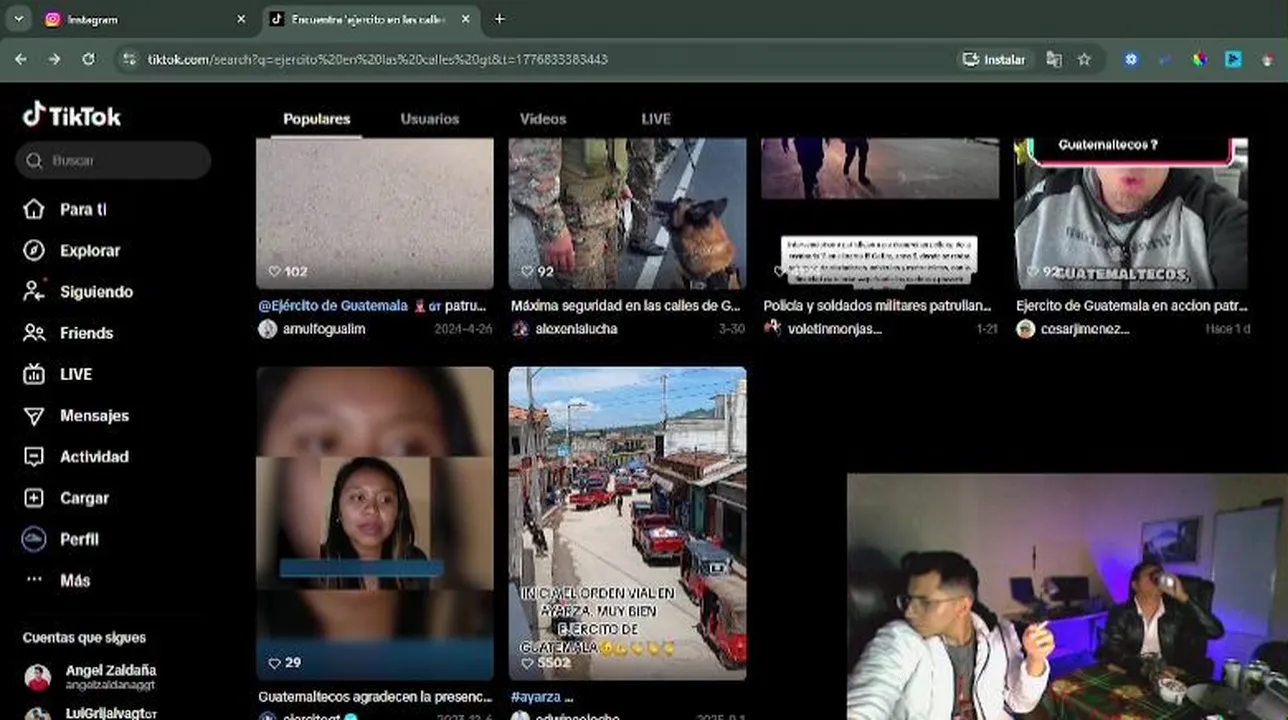Open cosarjimenez user profile

(x=1085, y=329)
